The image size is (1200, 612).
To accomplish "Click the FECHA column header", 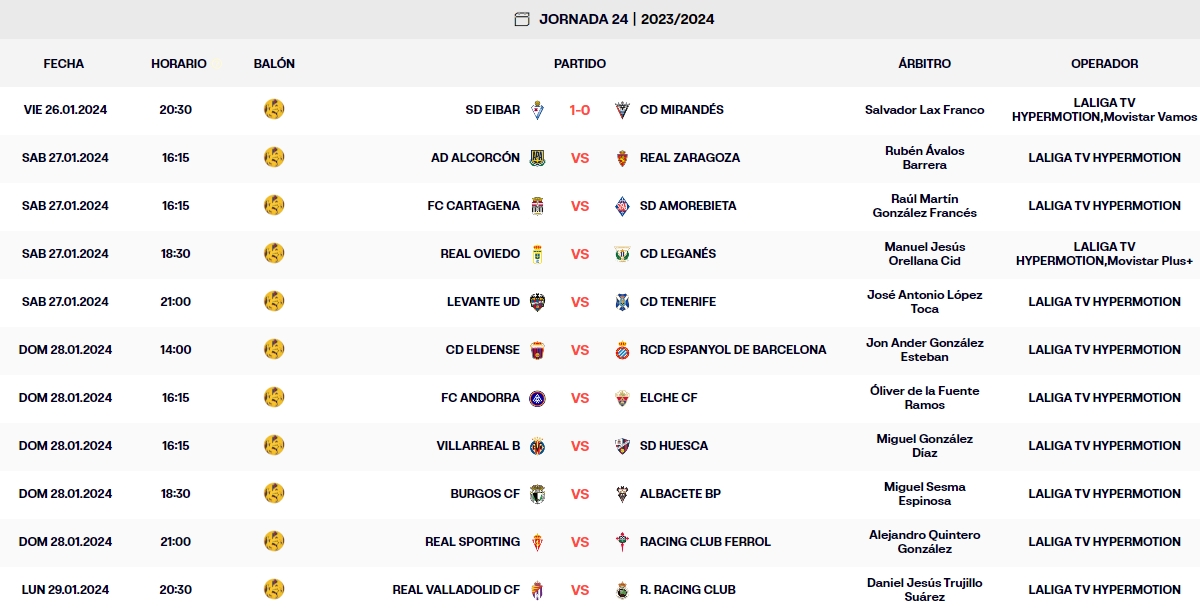I will click(63, 63).
